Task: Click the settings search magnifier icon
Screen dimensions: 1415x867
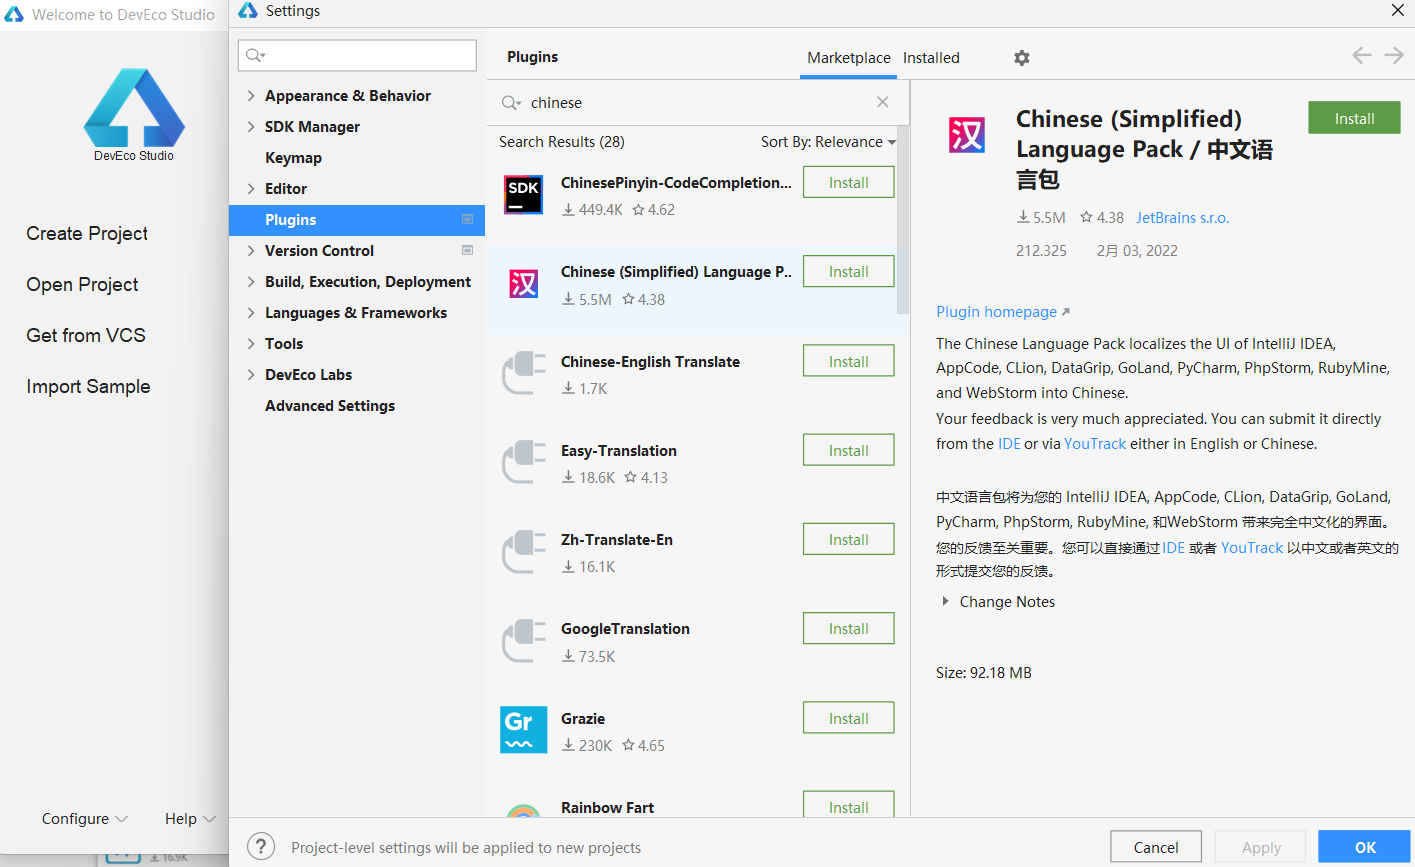Action: pos(255,55)
